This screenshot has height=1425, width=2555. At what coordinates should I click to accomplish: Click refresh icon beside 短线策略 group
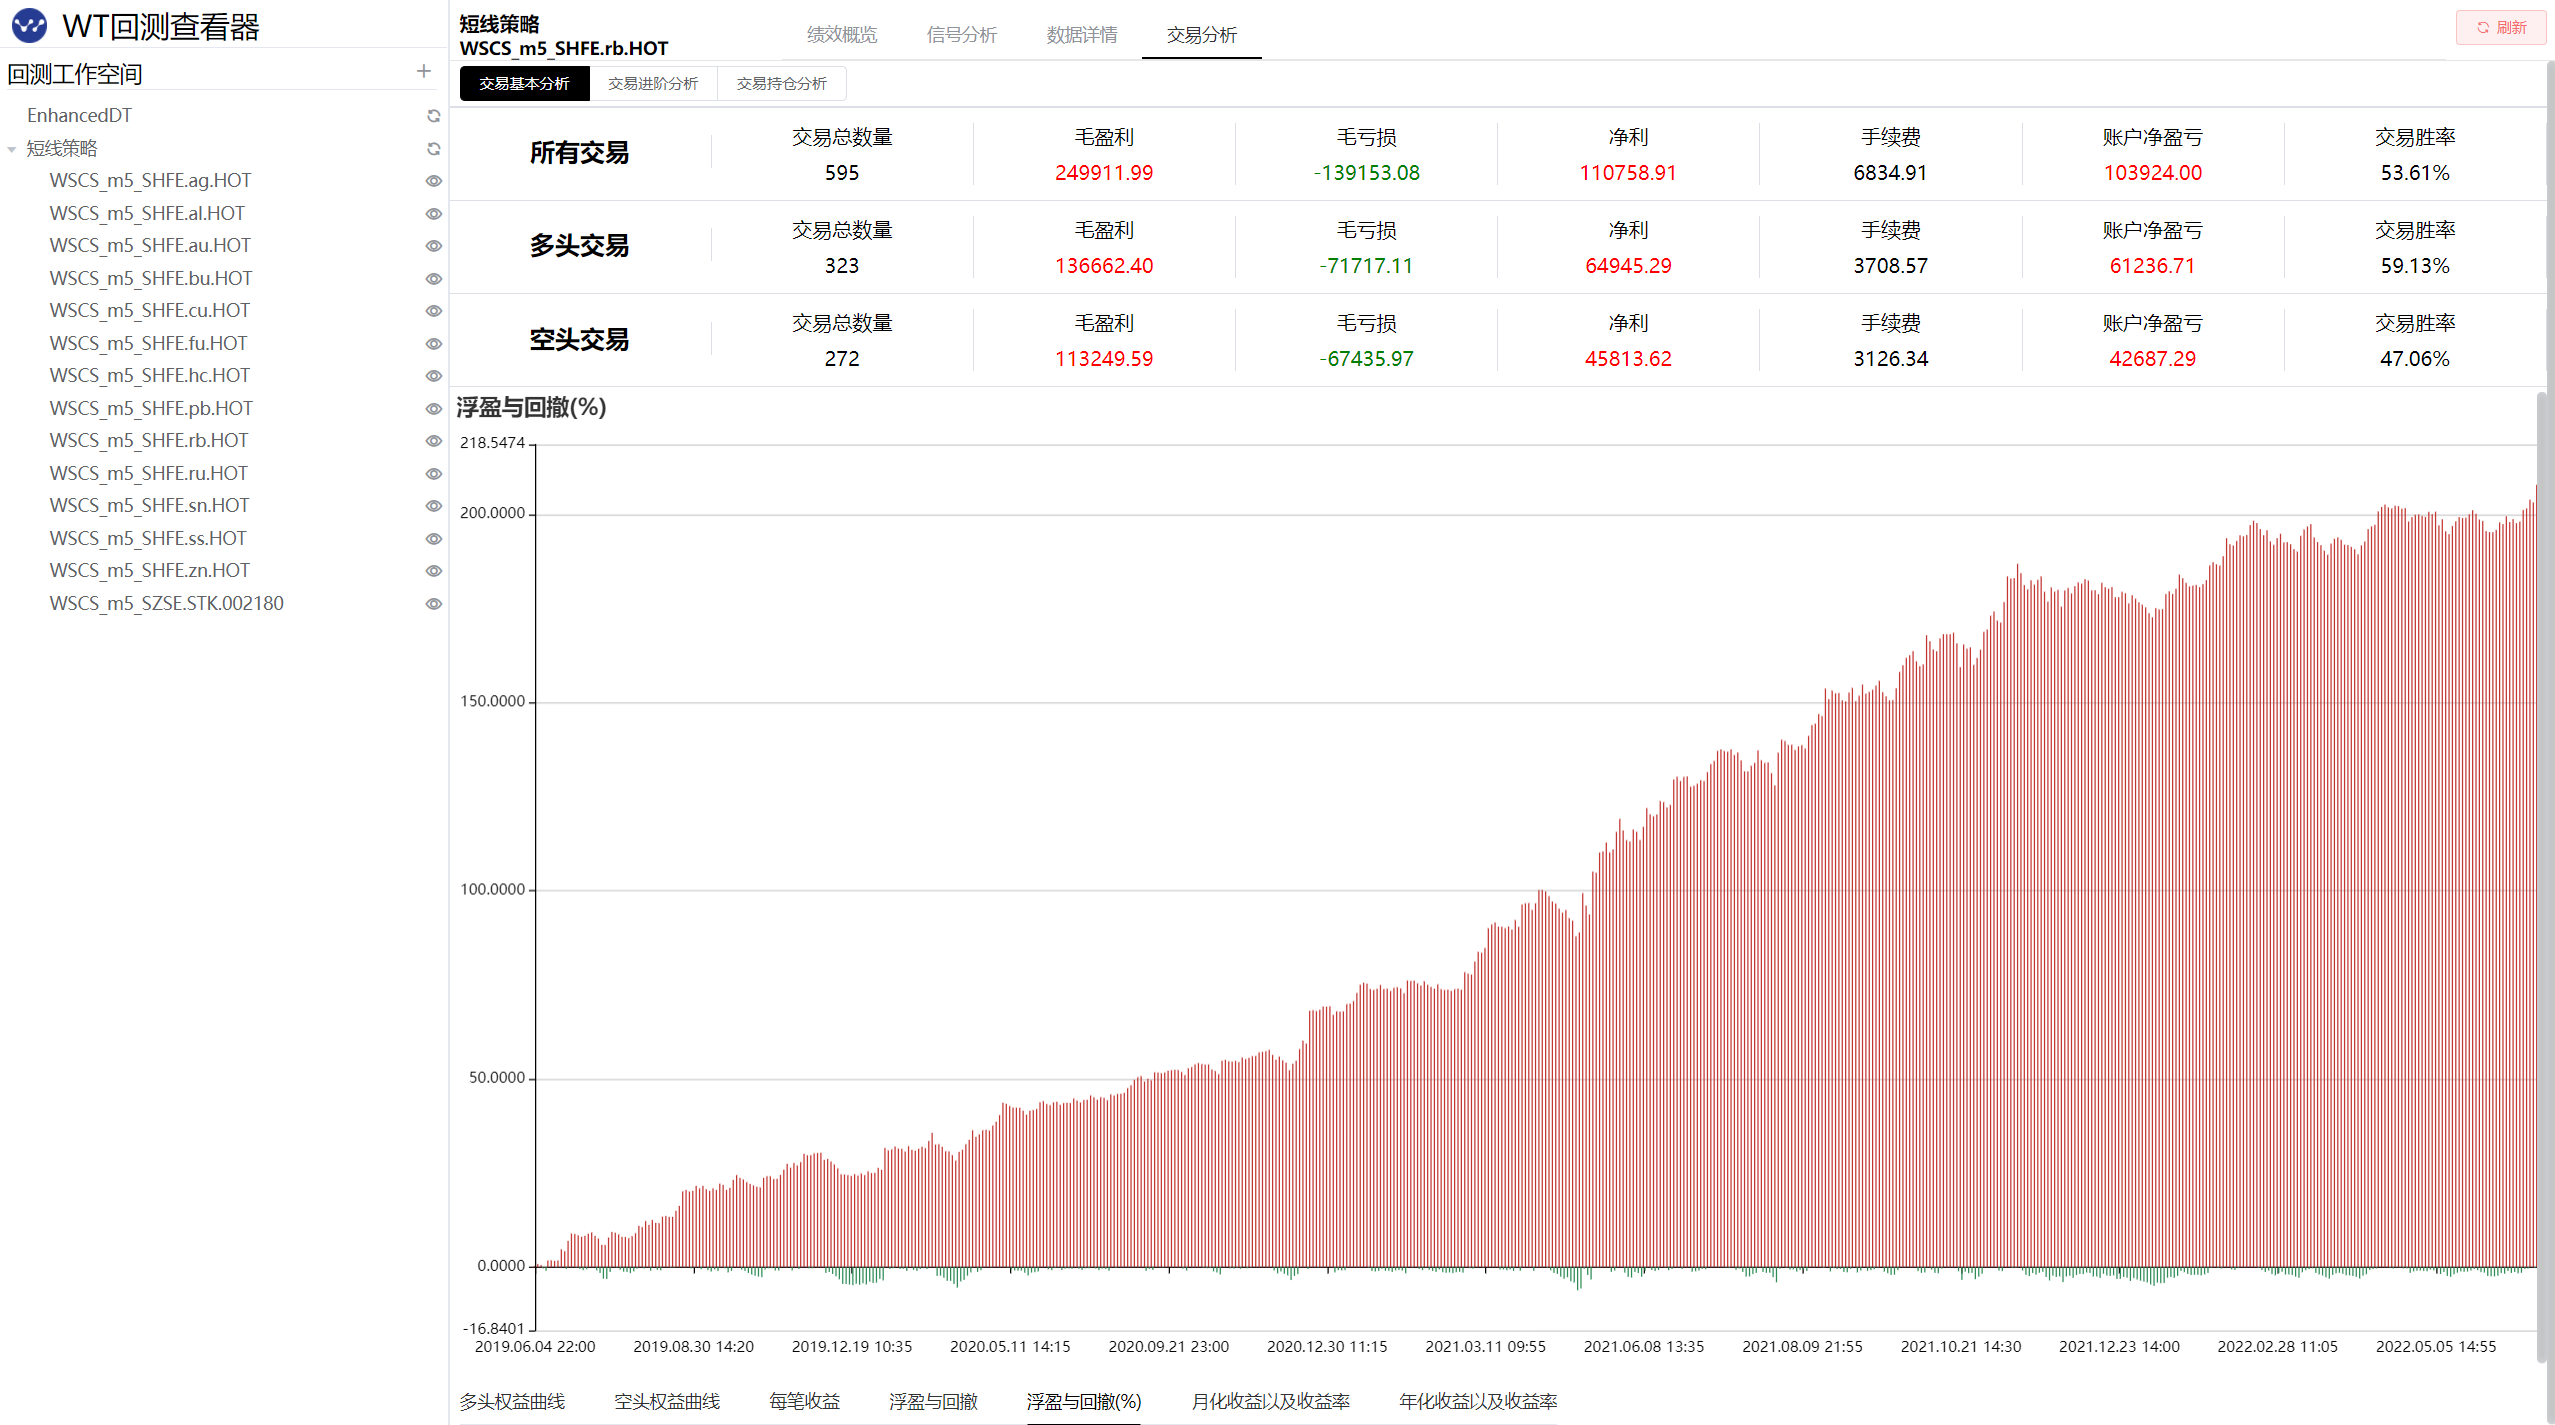point(433,149)
